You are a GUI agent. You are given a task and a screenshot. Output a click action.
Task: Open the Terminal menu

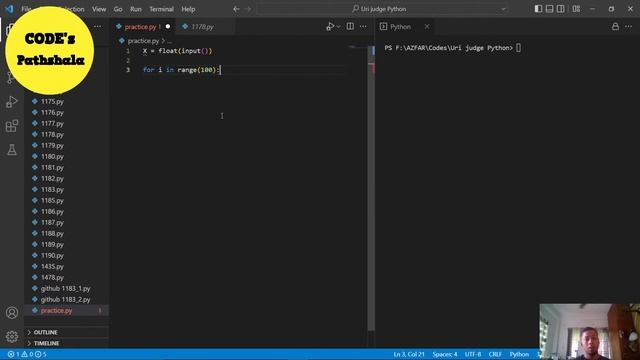[161, 9]
